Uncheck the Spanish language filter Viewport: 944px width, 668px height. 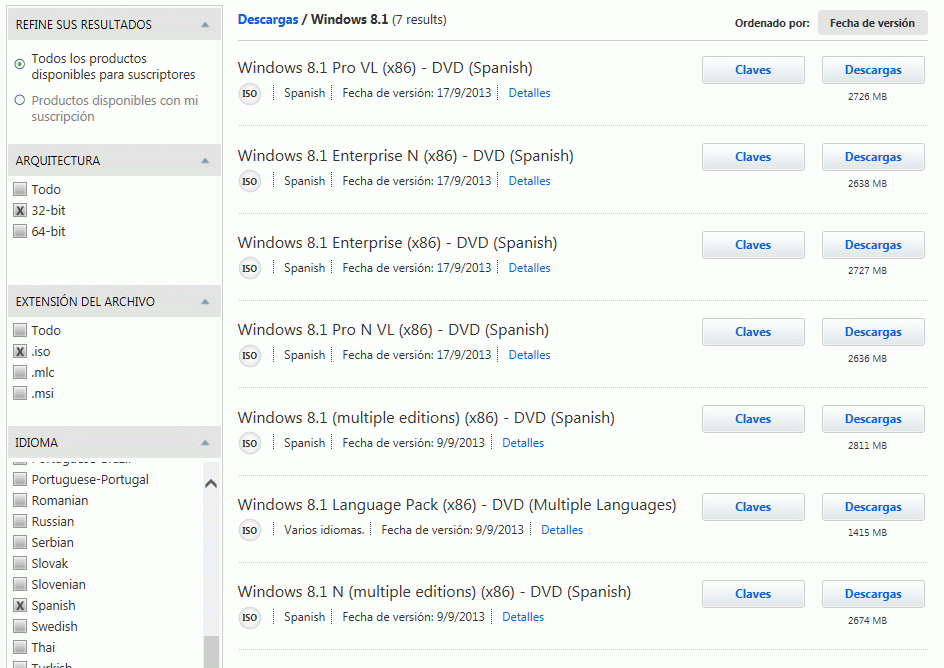(20, 606)
